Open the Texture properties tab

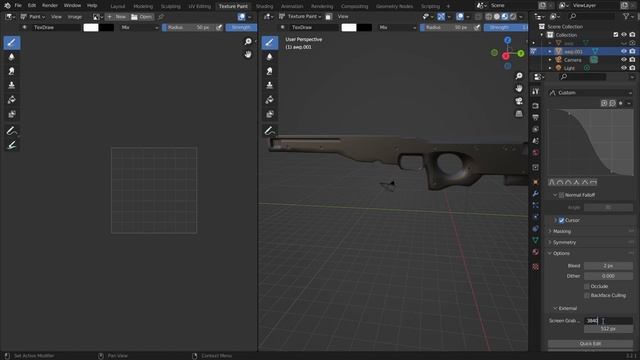click(x=536, y=267)
